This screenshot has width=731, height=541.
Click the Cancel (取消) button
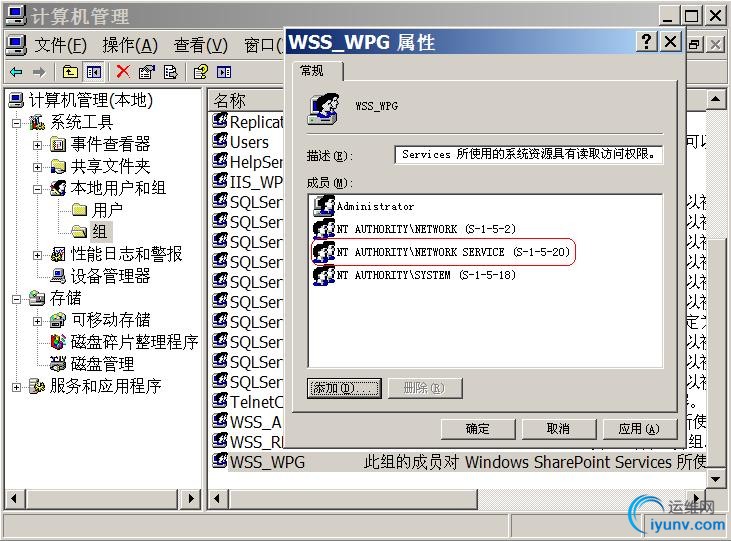pos(559,429)
